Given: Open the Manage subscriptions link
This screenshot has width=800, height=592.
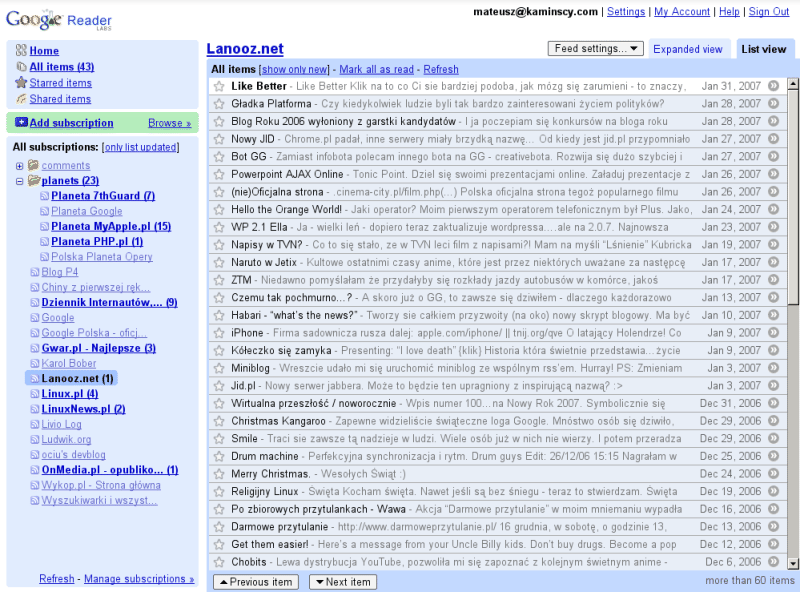Looking at the screenshot, I should (139, 579).
